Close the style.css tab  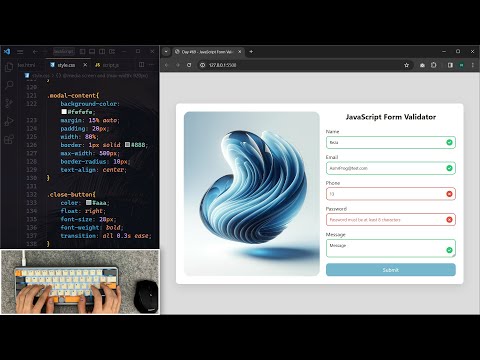[x=85, y=65]
